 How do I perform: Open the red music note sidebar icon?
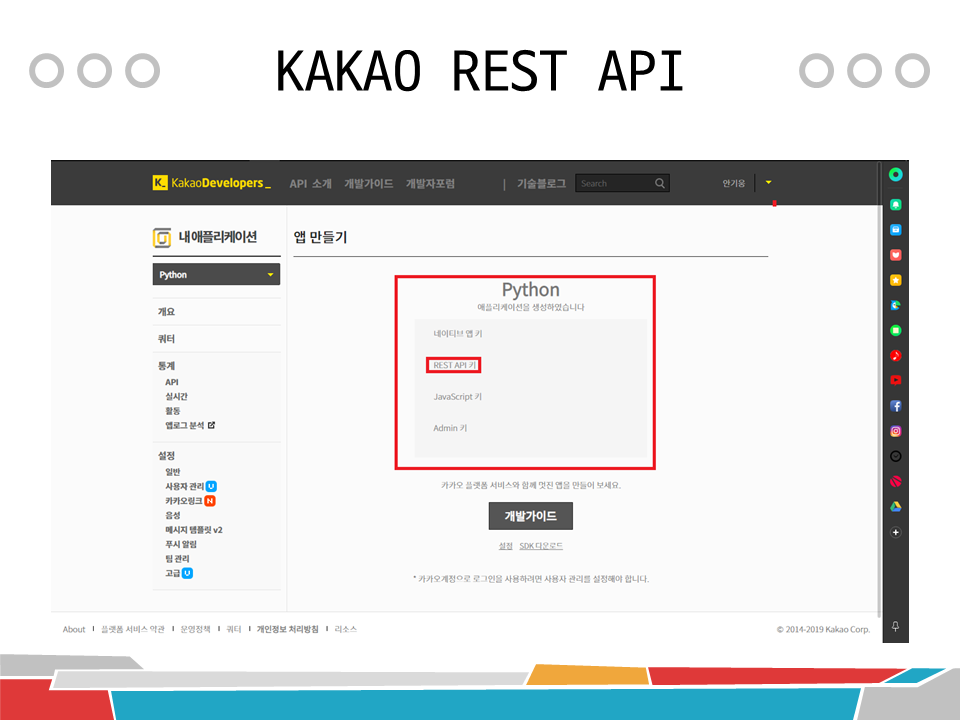click(x=895, y=355)
